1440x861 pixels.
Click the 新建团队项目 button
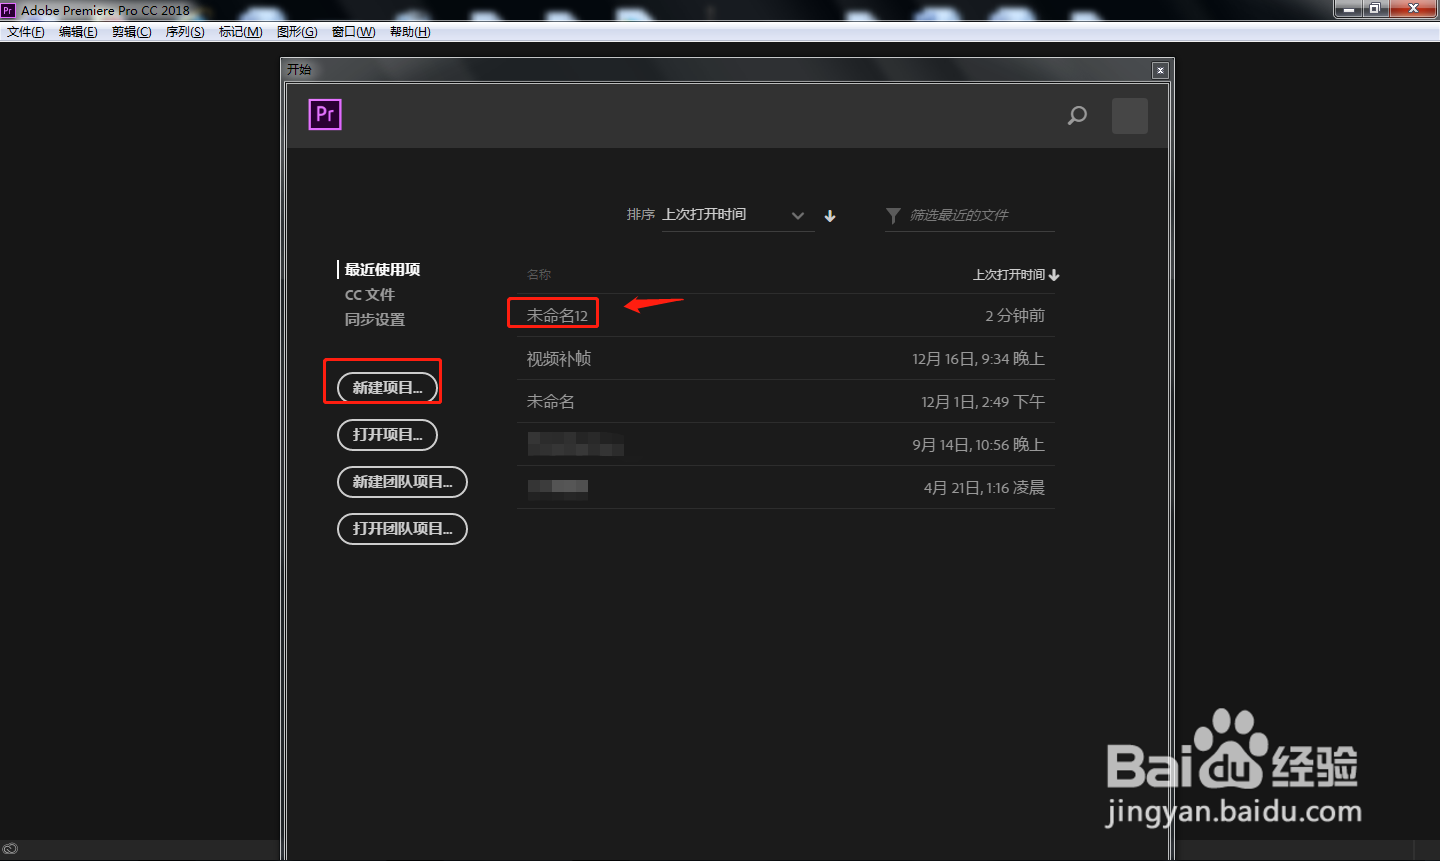(403, 481)
